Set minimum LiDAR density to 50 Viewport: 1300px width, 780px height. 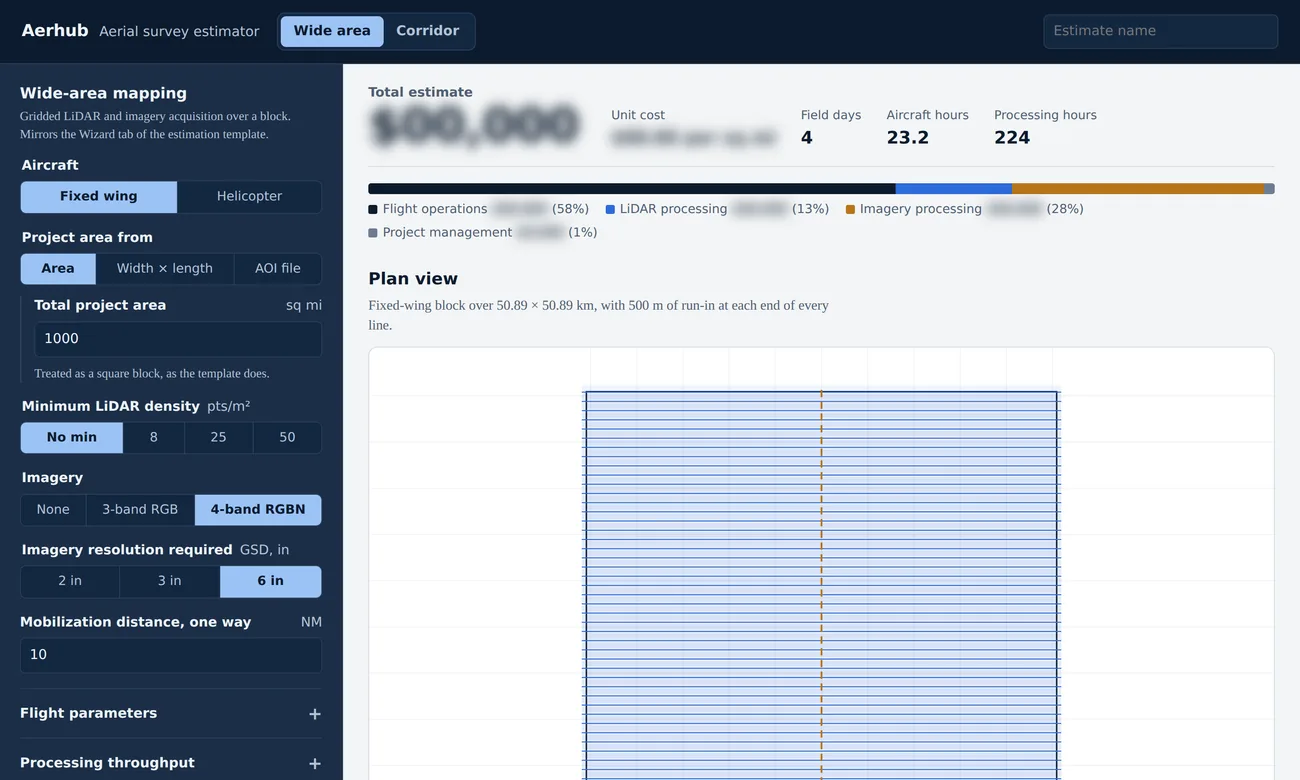[x=287, y=438]
